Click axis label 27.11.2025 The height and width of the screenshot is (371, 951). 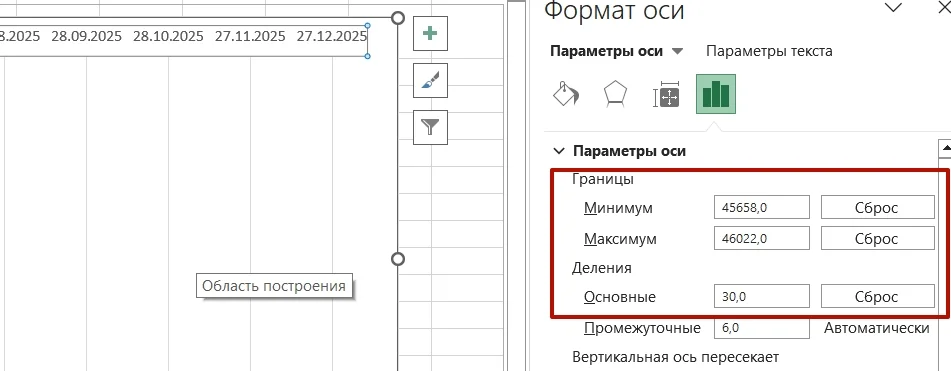pos(250,36)
